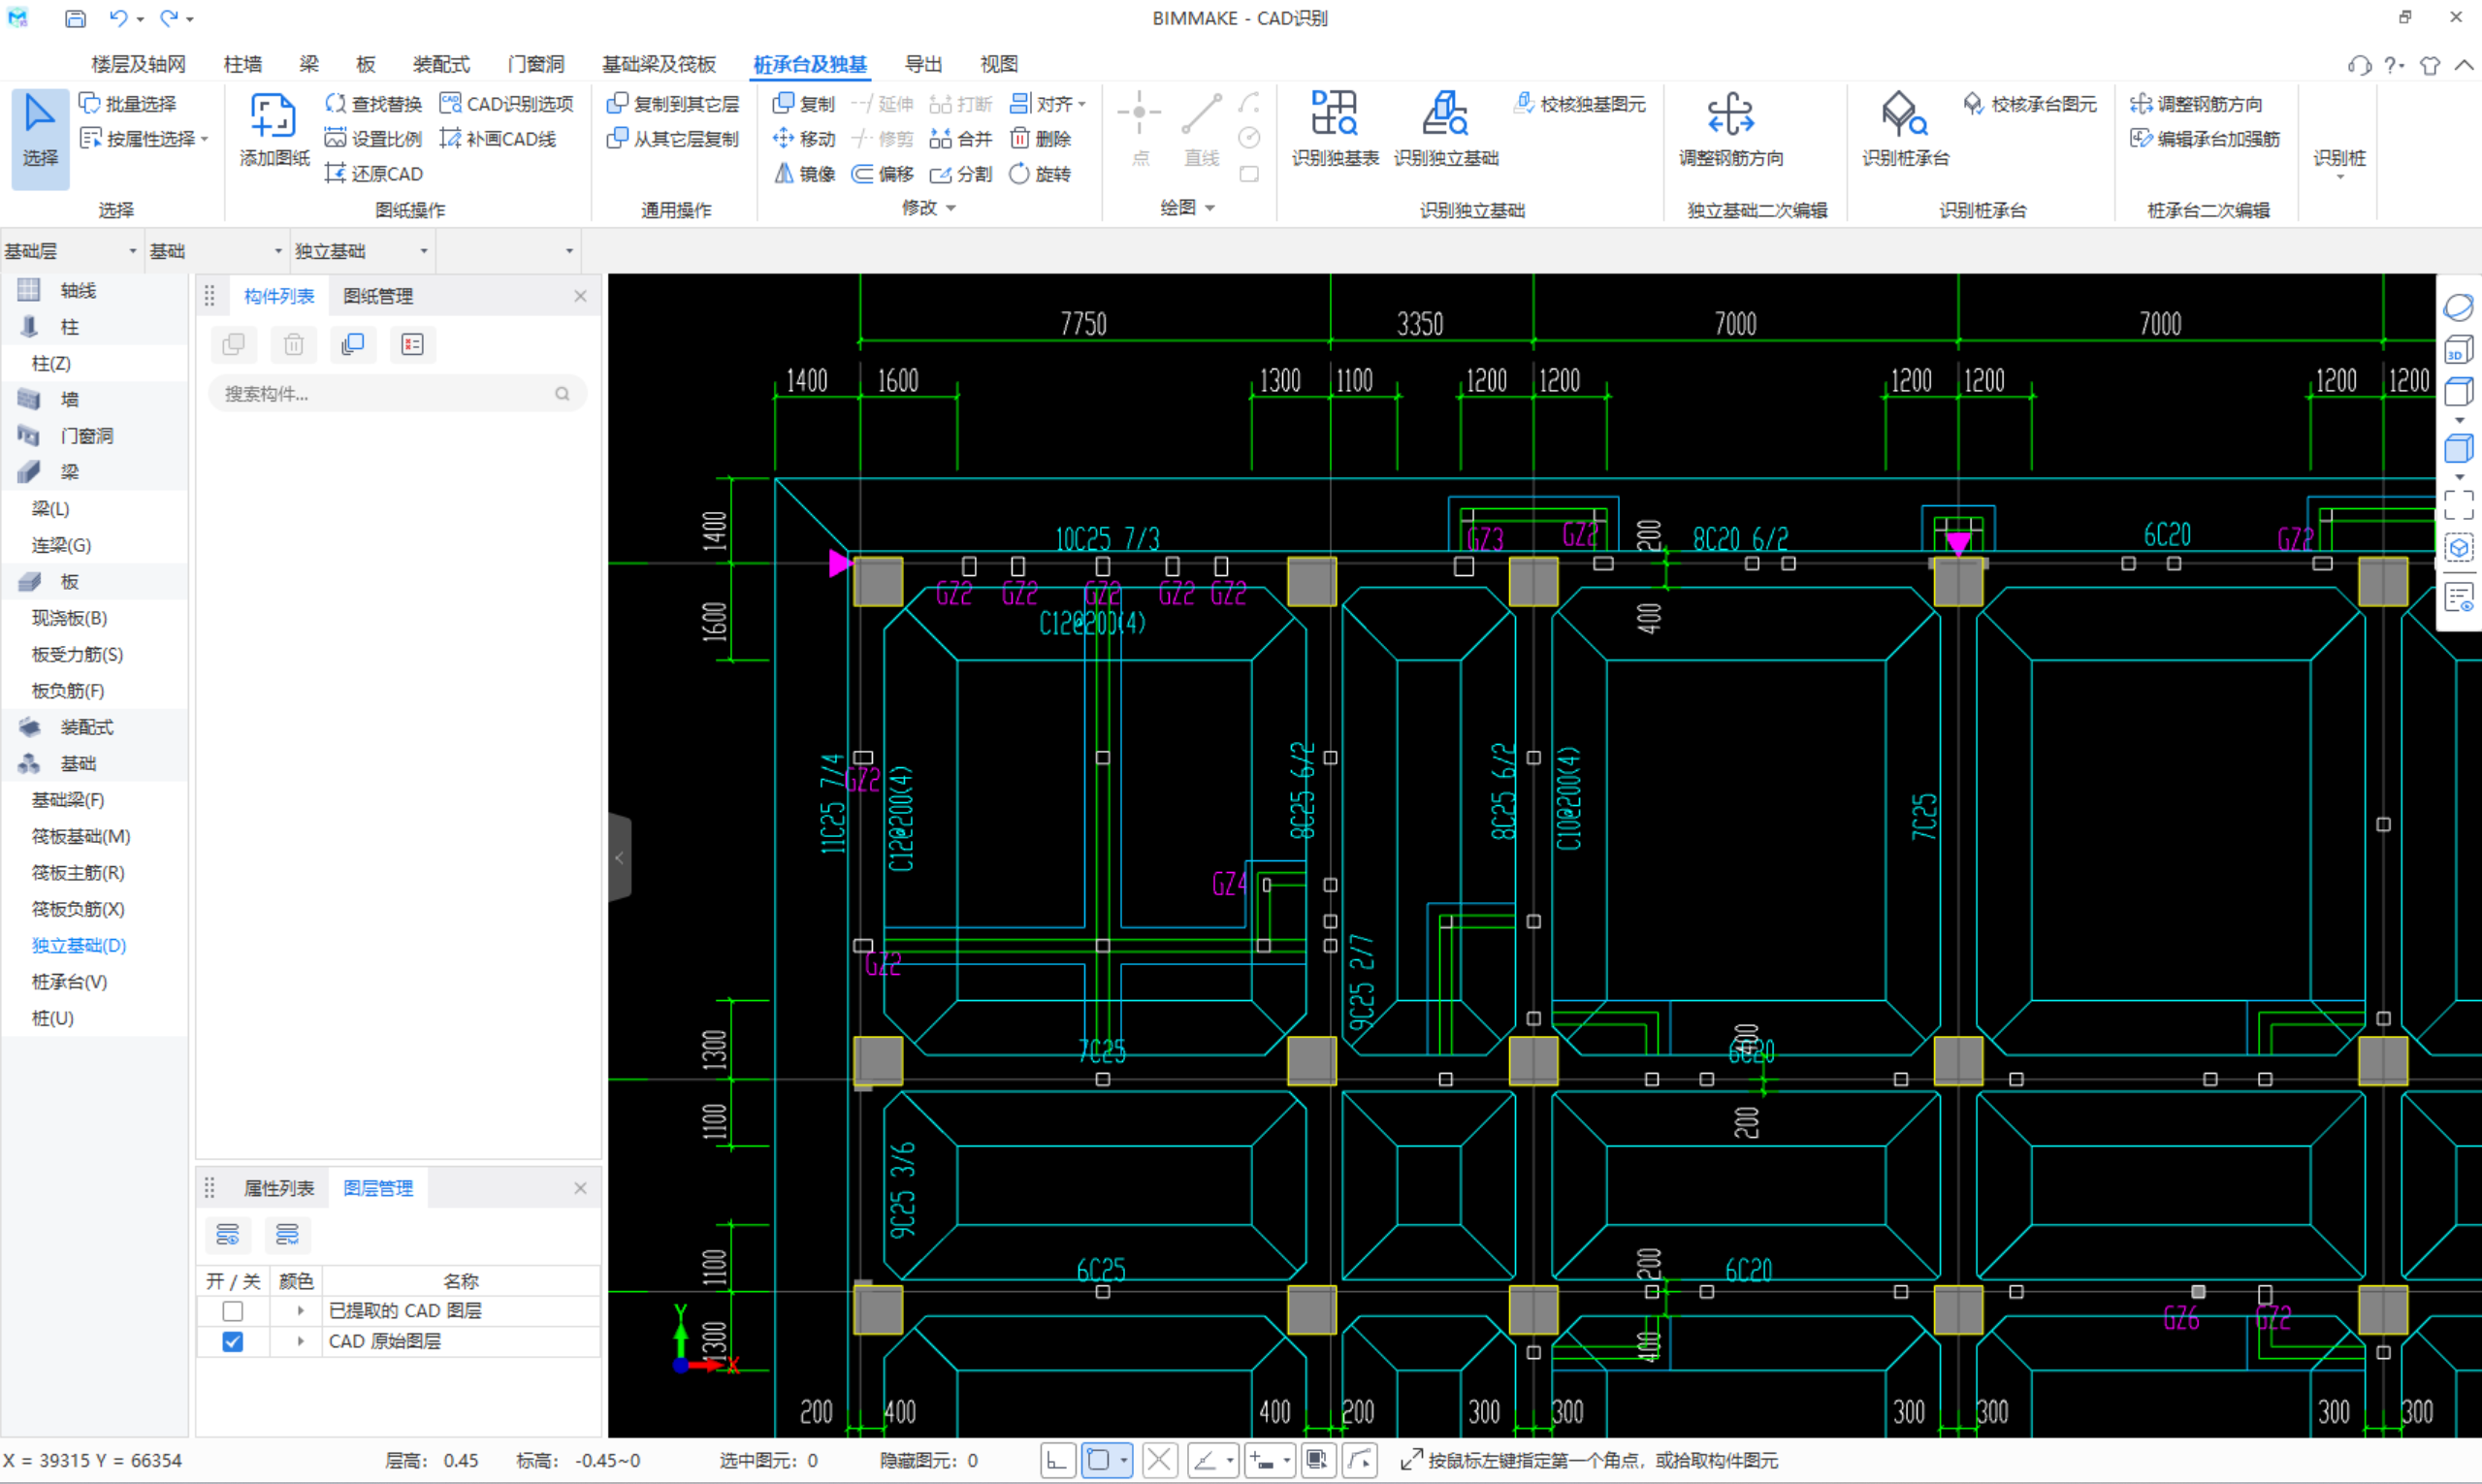Open the 装配式 ribbon tab
The image size is (2482, 1484).
pyautogui.click(x=441, y=65)
